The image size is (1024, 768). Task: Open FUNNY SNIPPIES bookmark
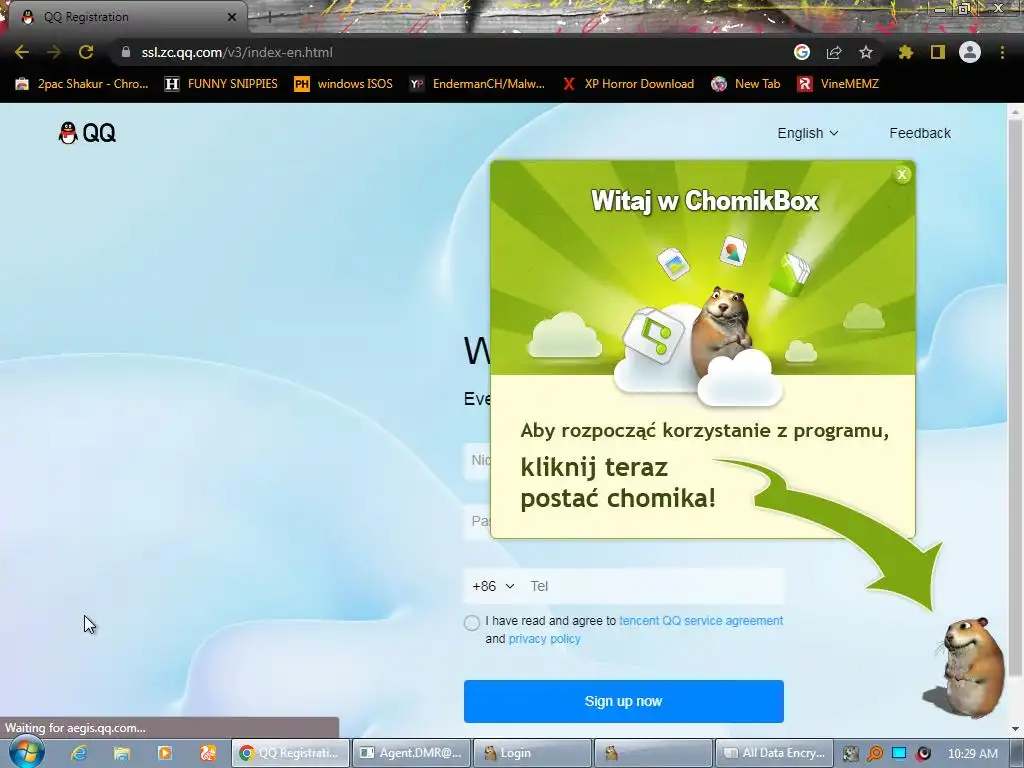[221, 84]
